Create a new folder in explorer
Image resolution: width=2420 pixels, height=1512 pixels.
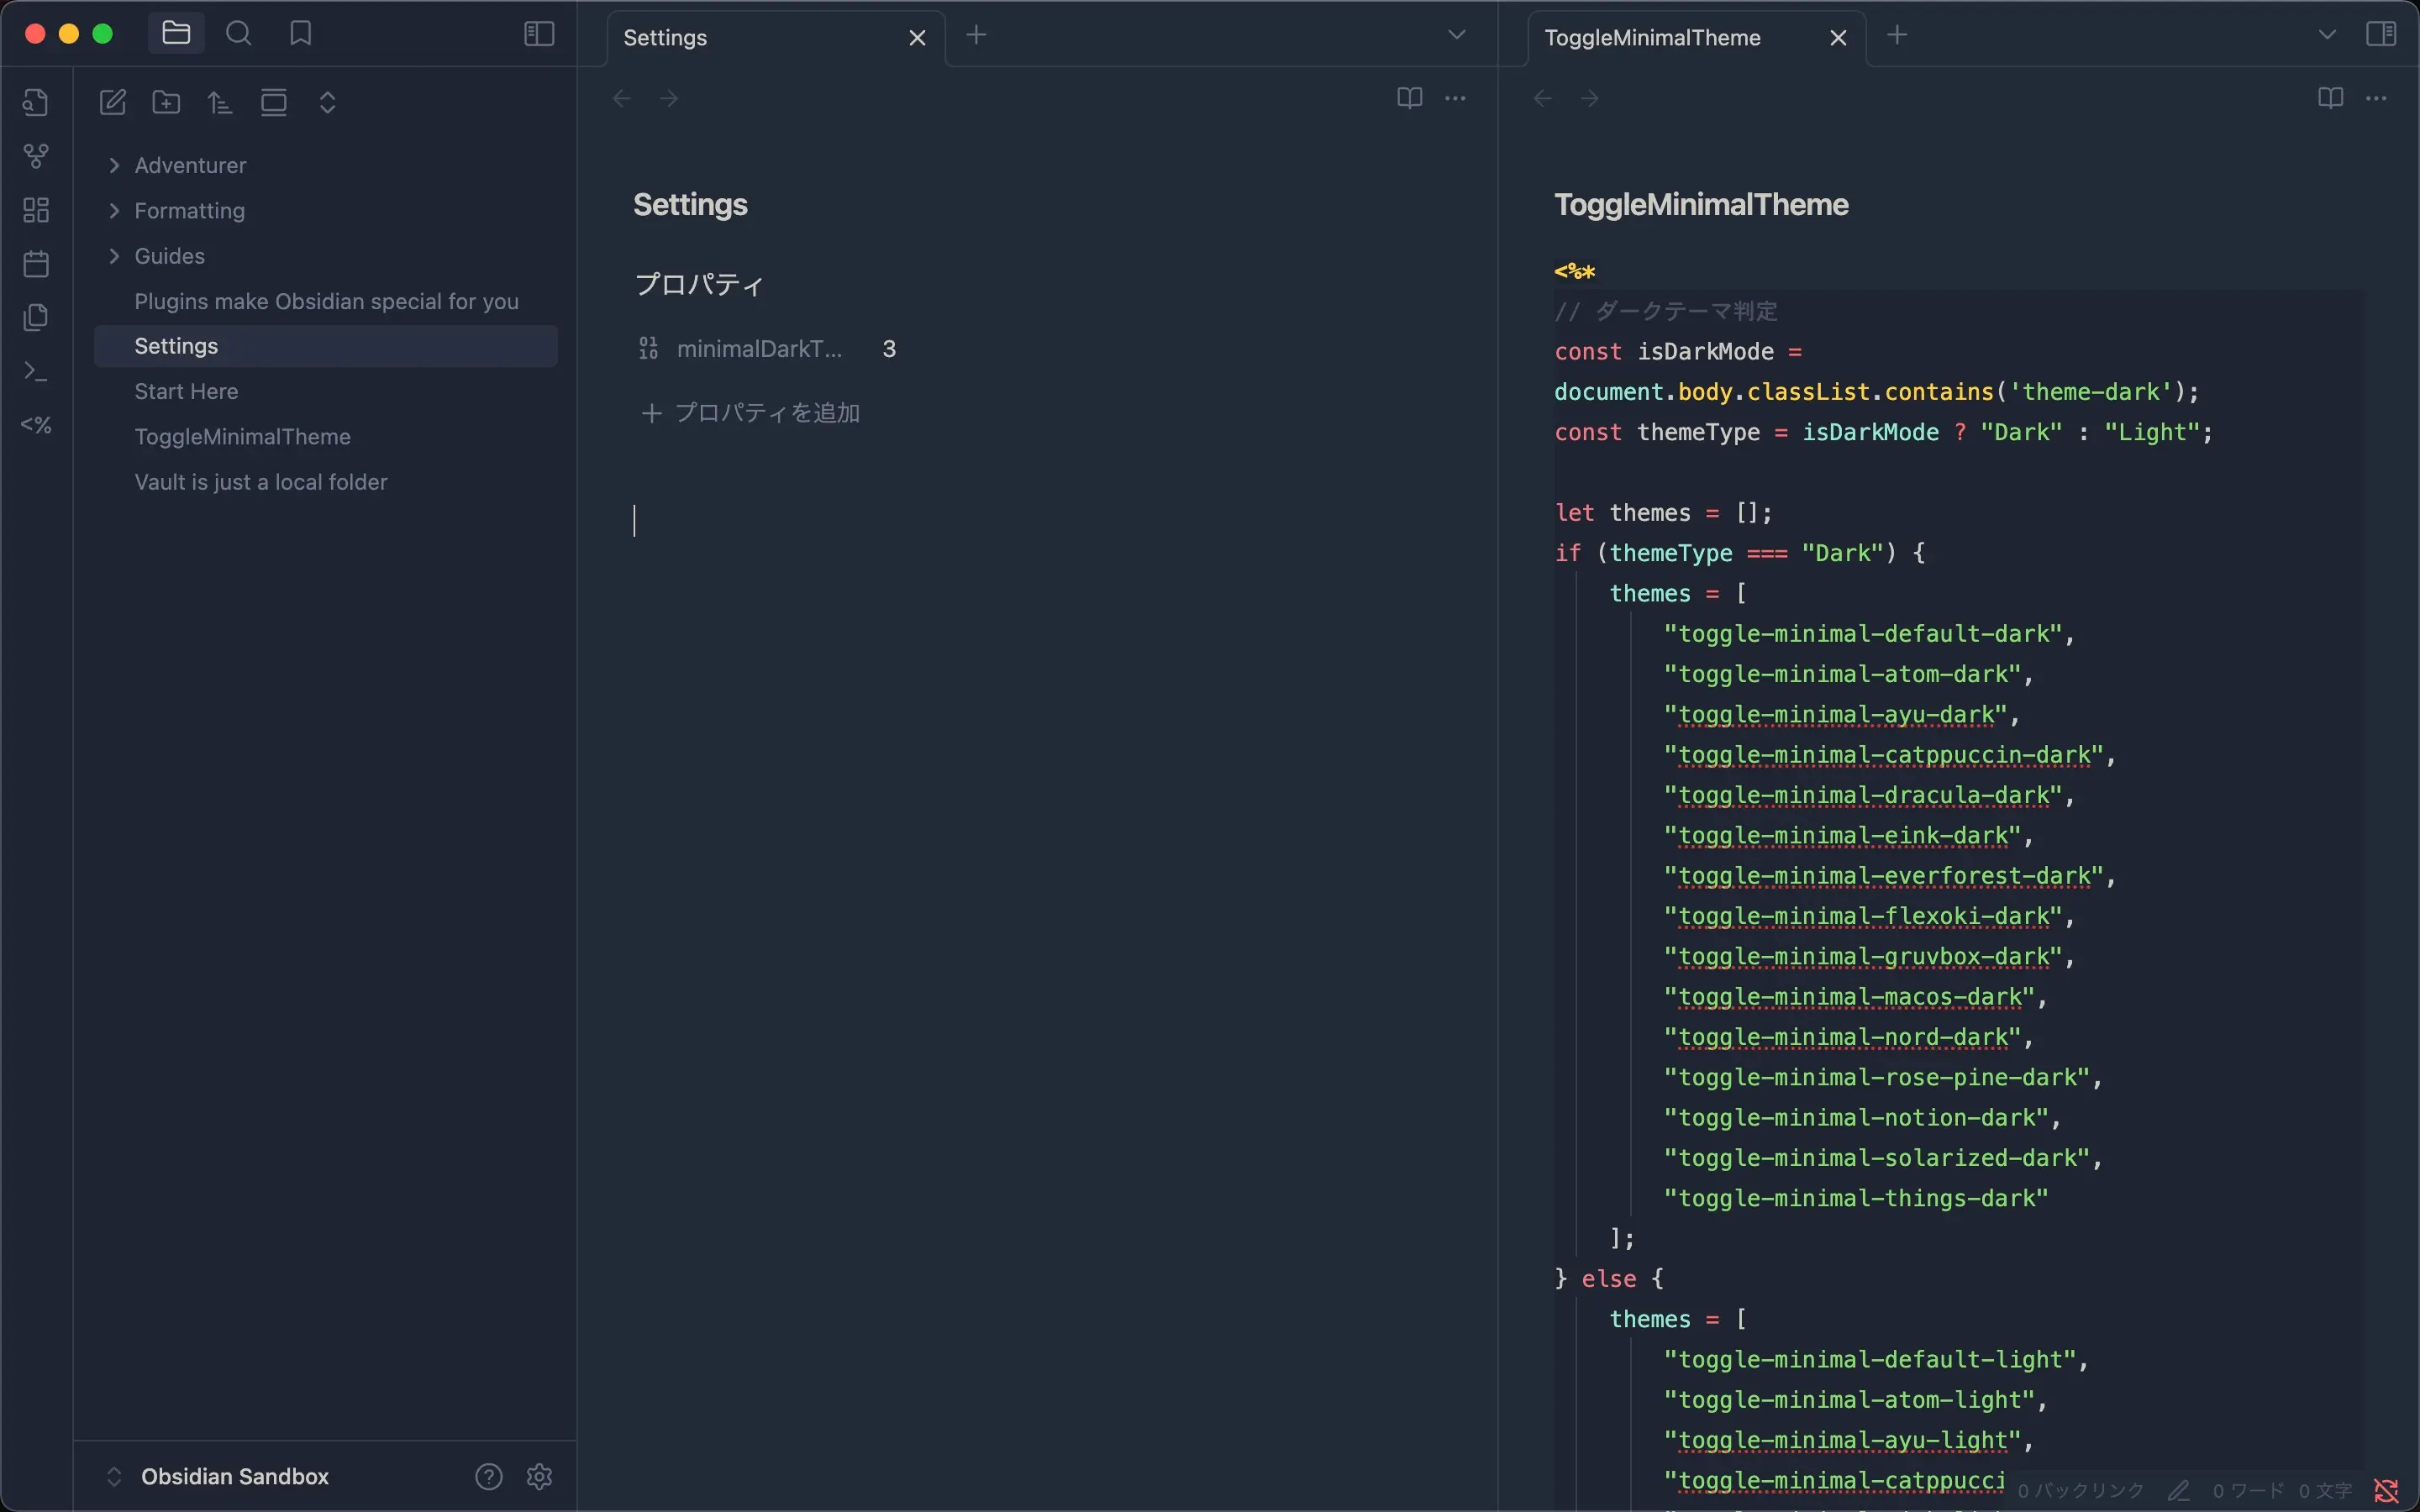click(166, 102)
